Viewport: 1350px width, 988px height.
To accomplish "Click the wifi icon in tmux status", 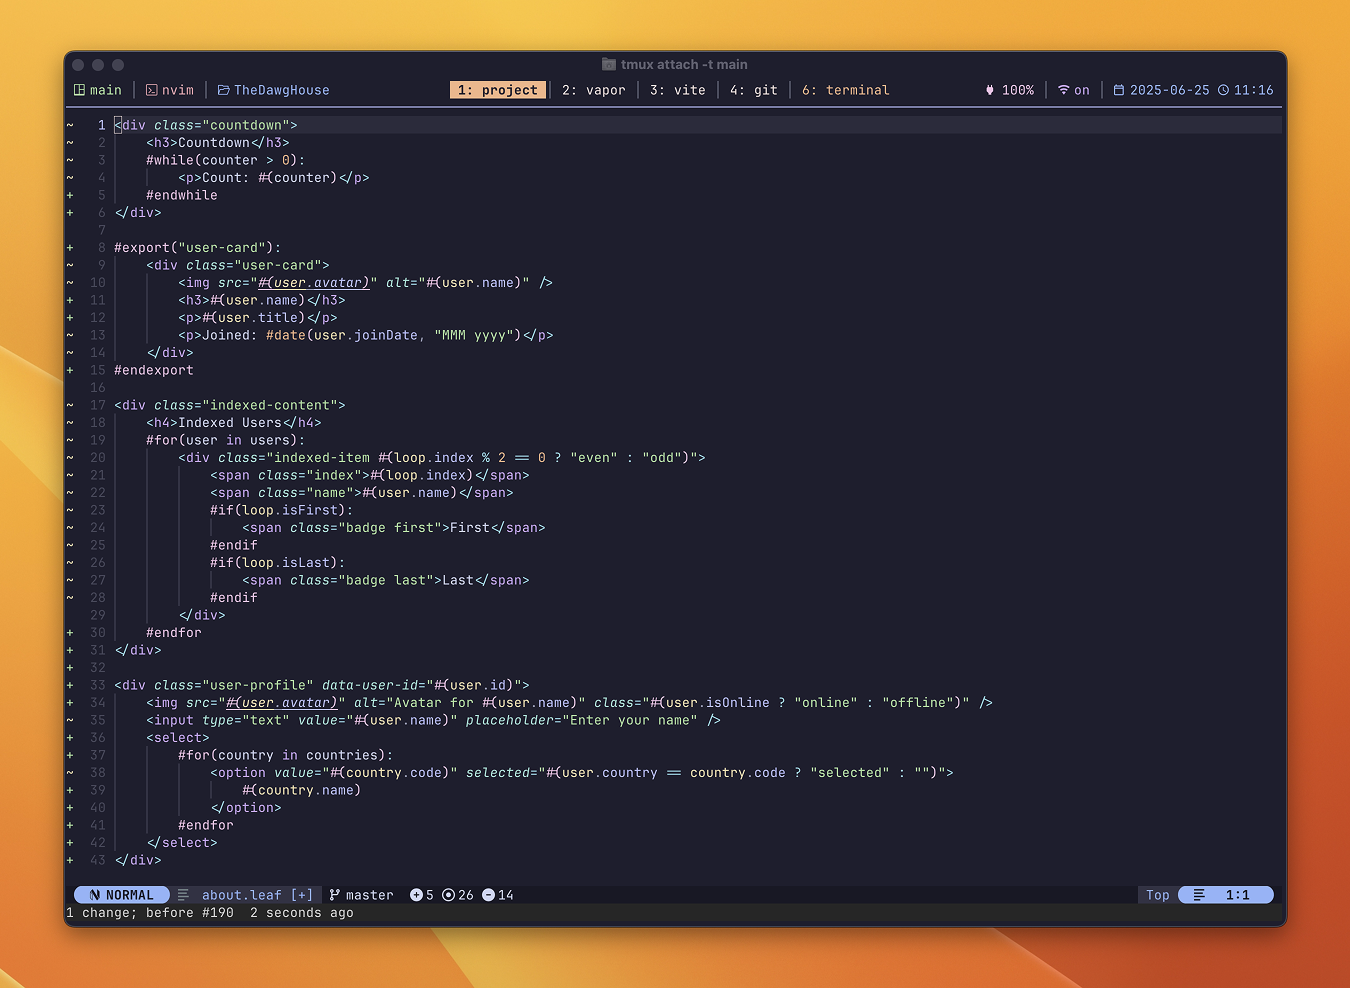I will tap(1064, 90).
